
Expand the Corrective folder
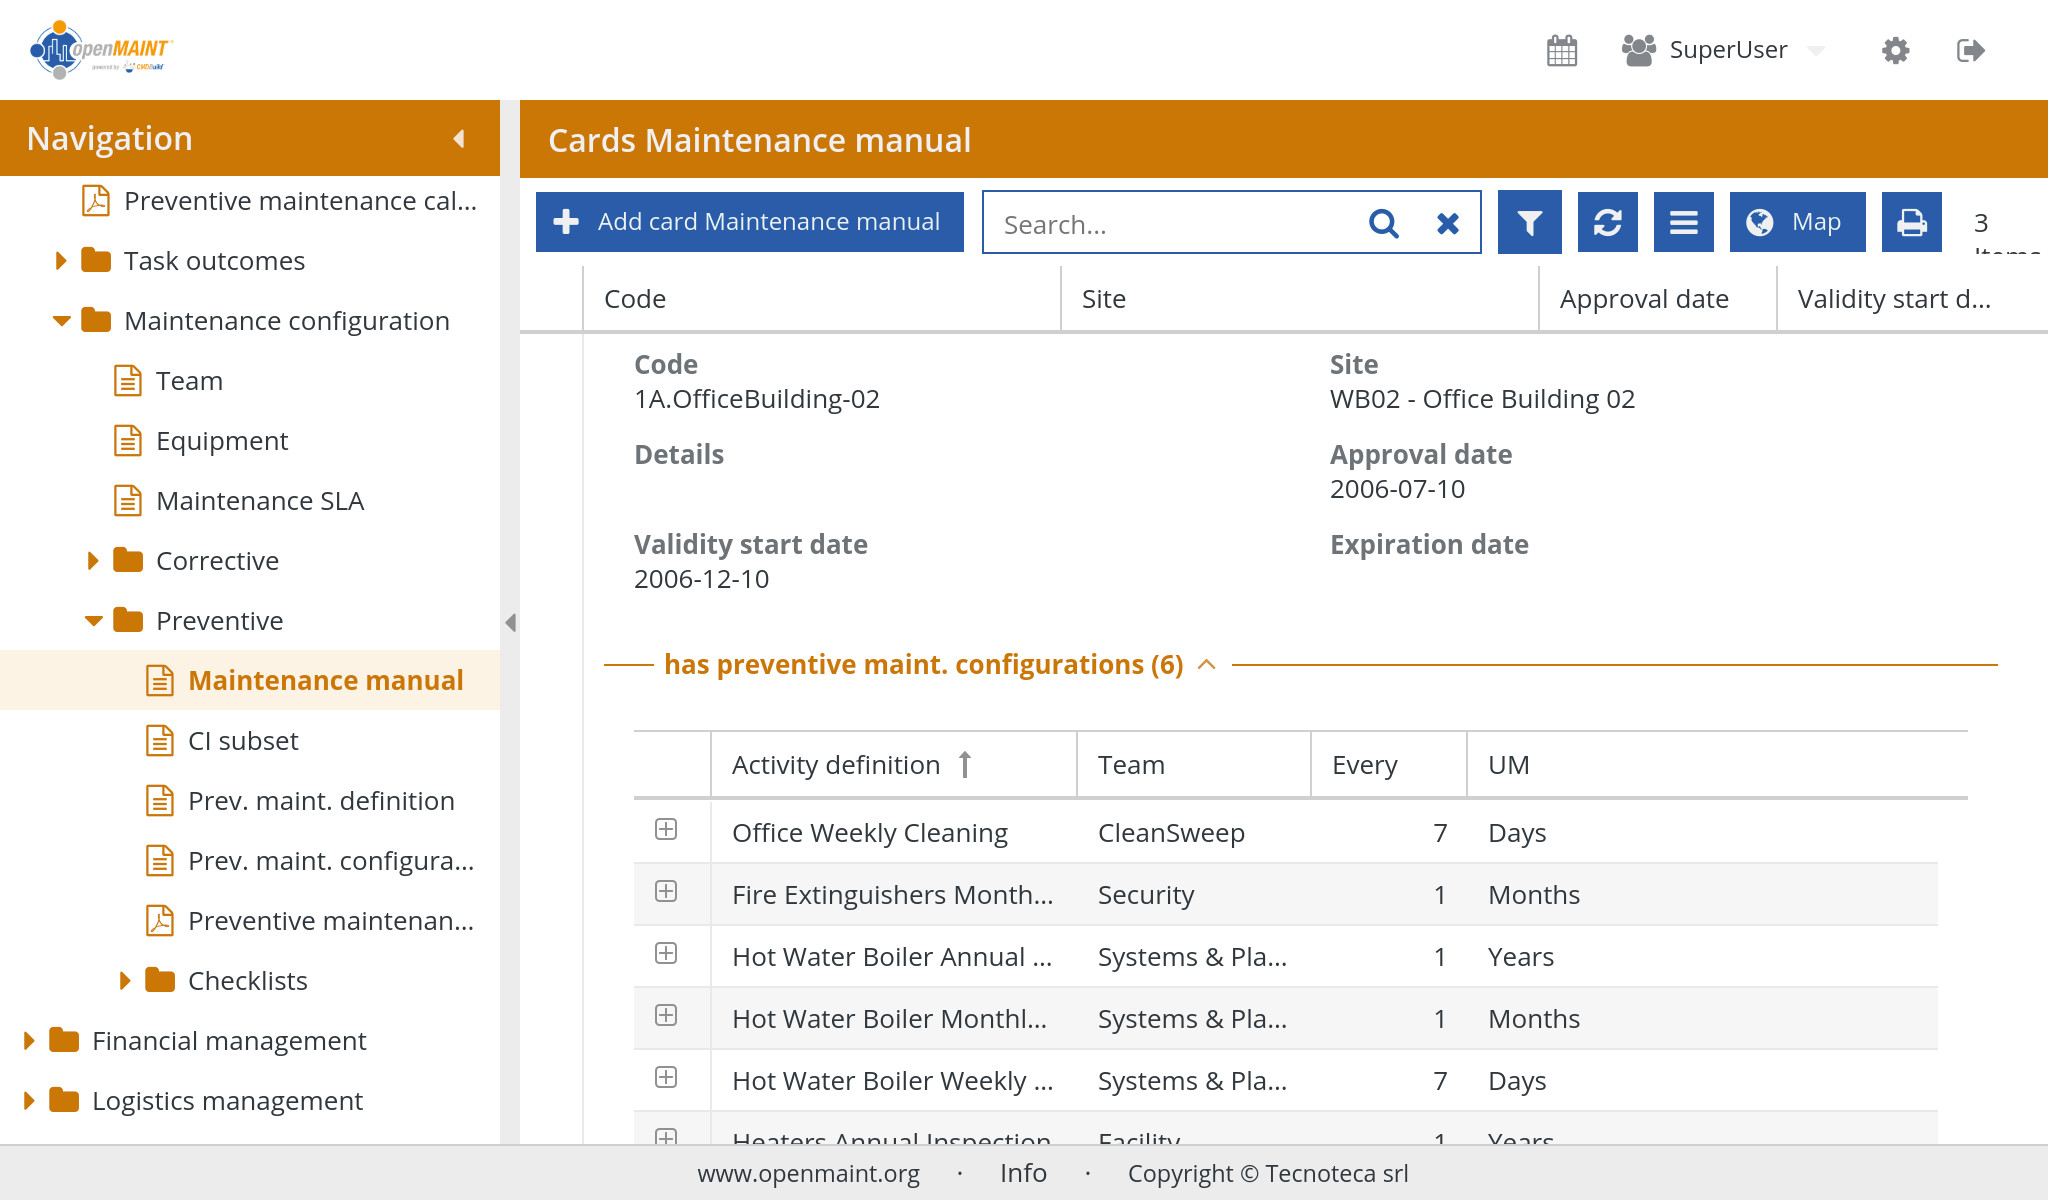[x=93, y=561]
